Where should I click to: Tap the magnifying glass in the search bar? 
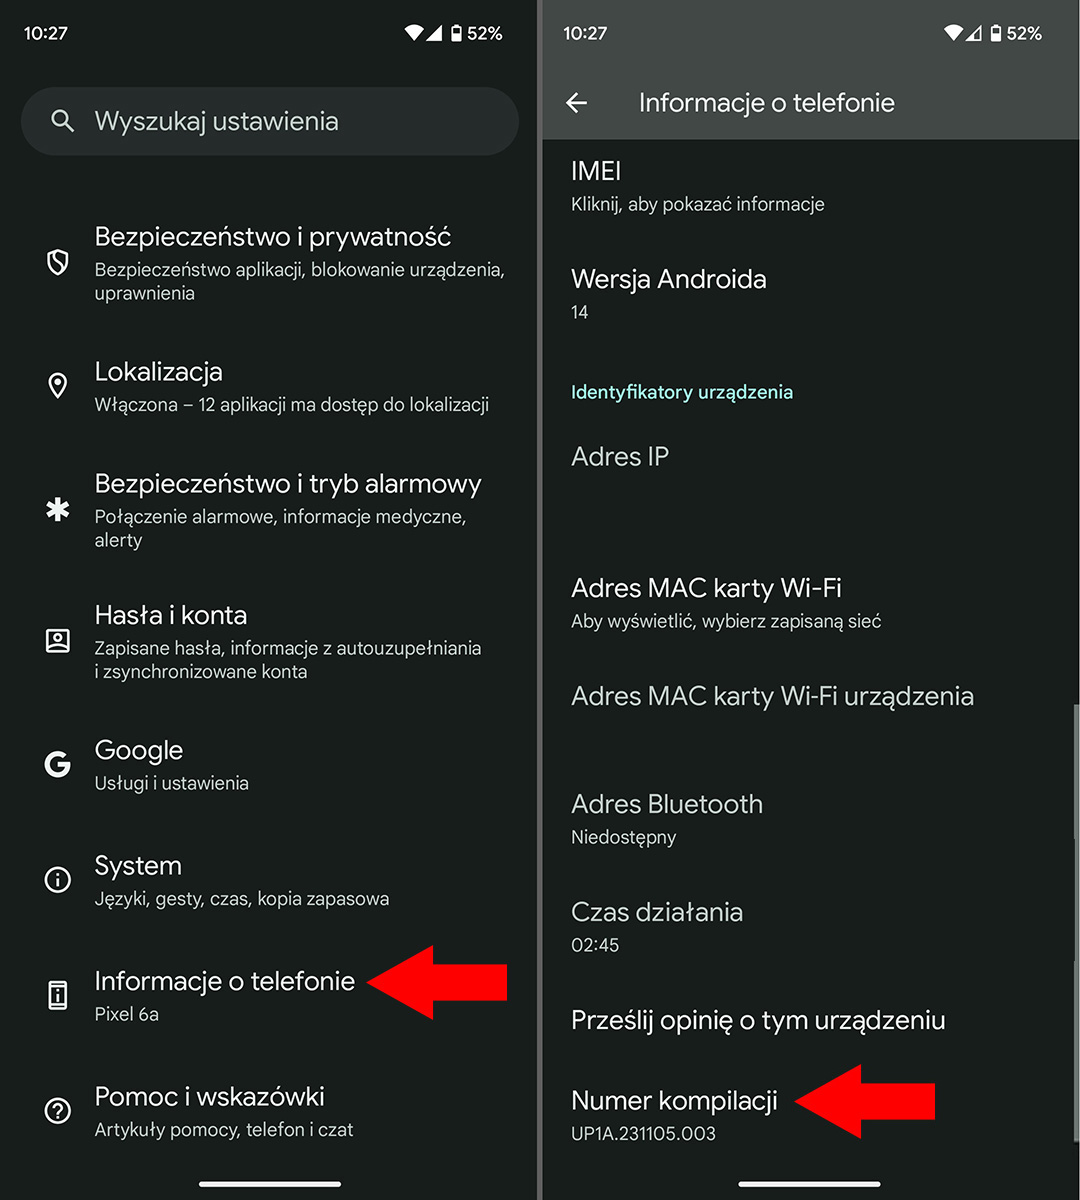[62, 121]
